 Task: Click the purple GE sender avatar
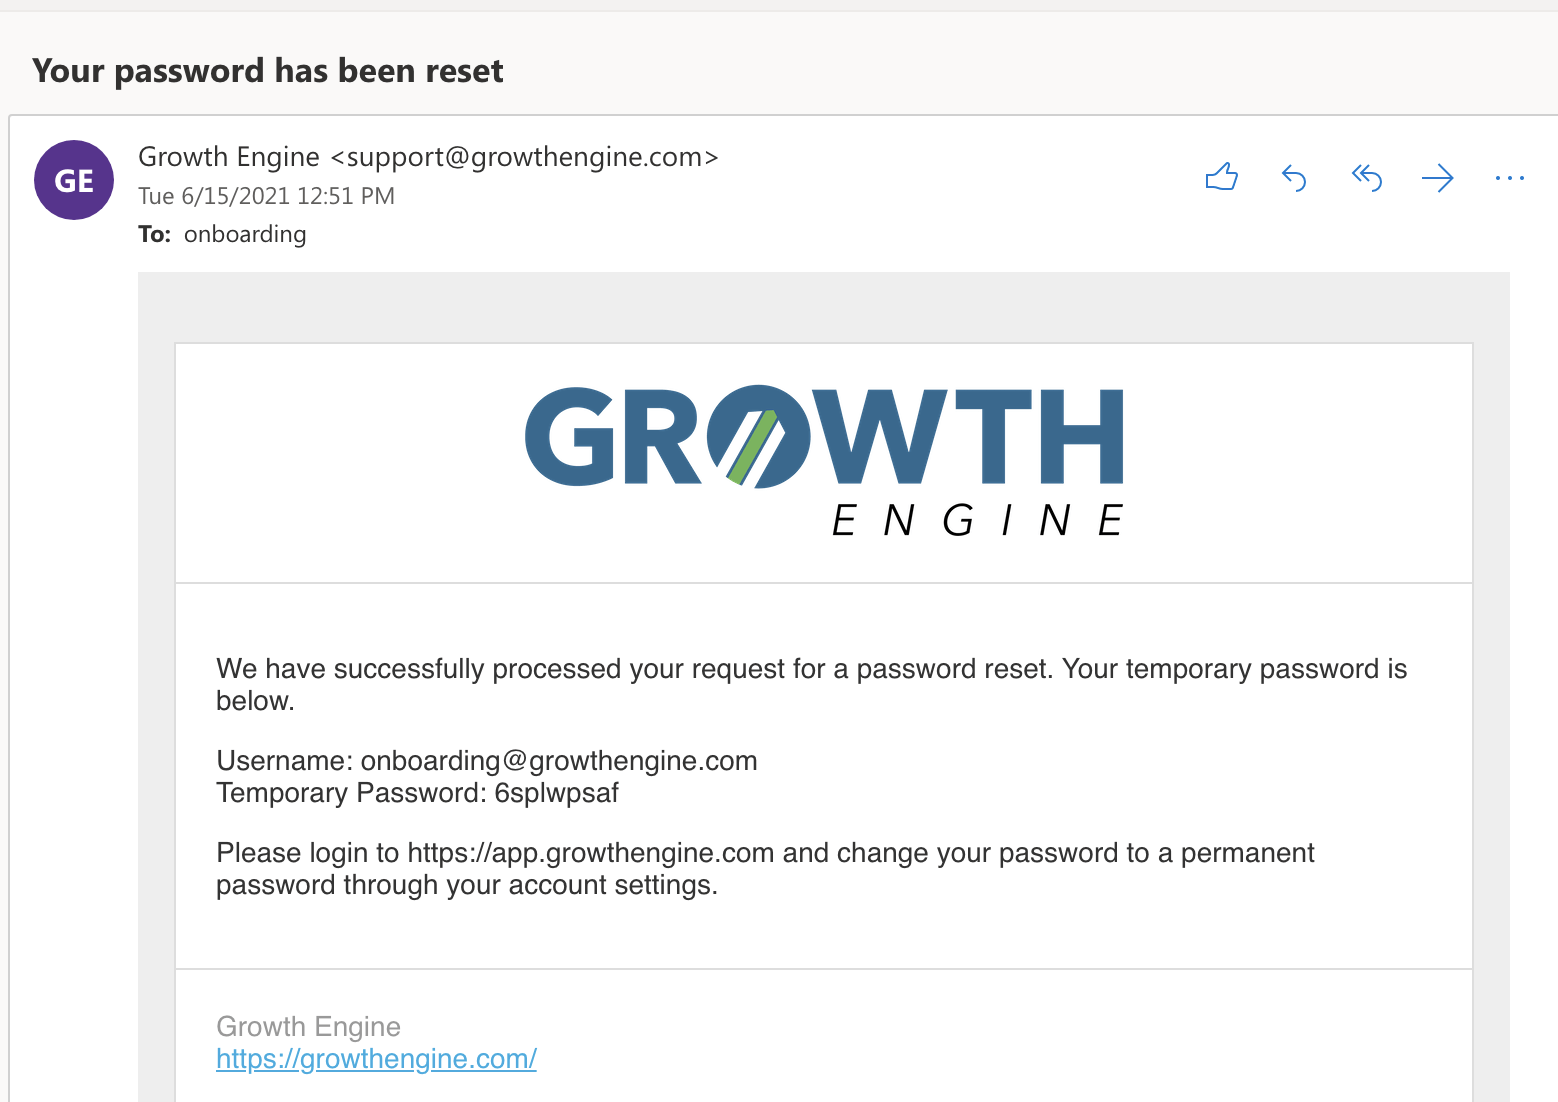[x=74, y=180]
